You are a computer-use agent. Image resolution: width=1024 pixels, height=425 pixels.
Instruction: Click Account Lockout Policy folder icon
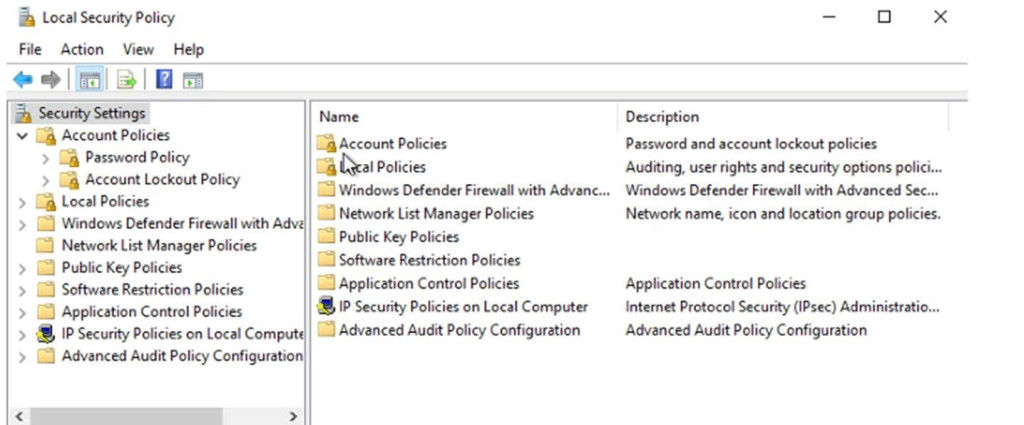point(69,180)
